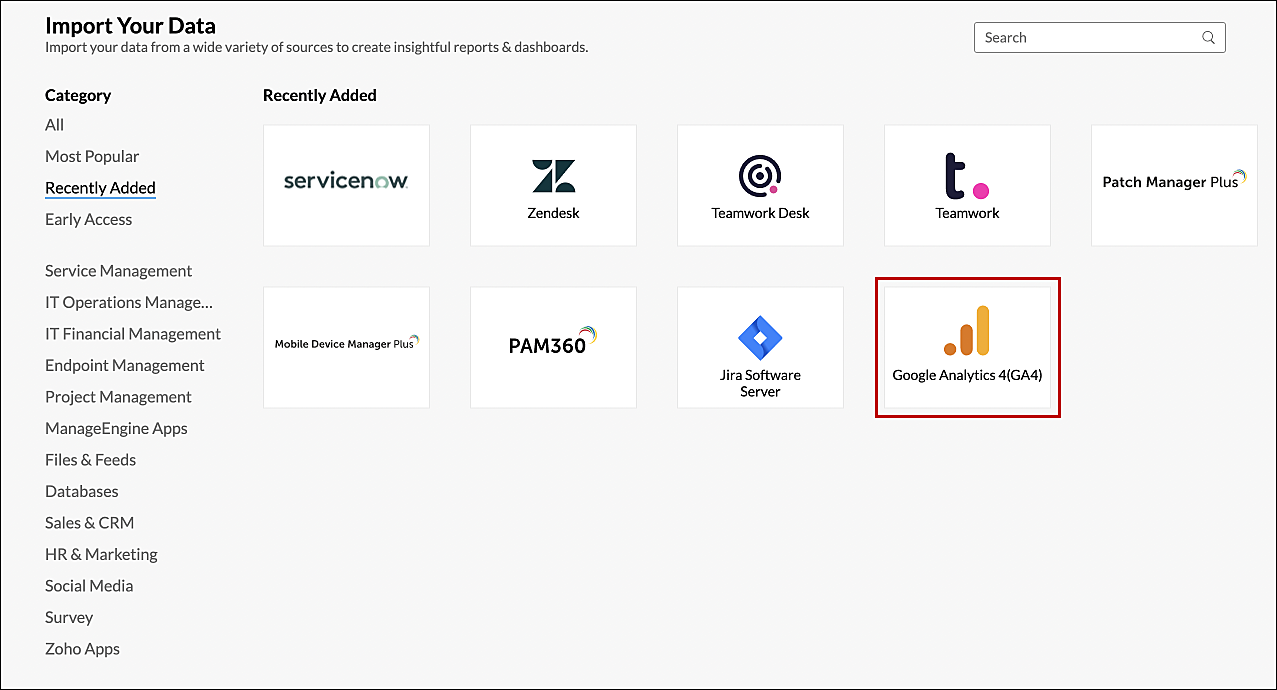Viewport: 1277px width, 690px height.
Task: Select Jira Software Server connector
Action: click(760, 347)
